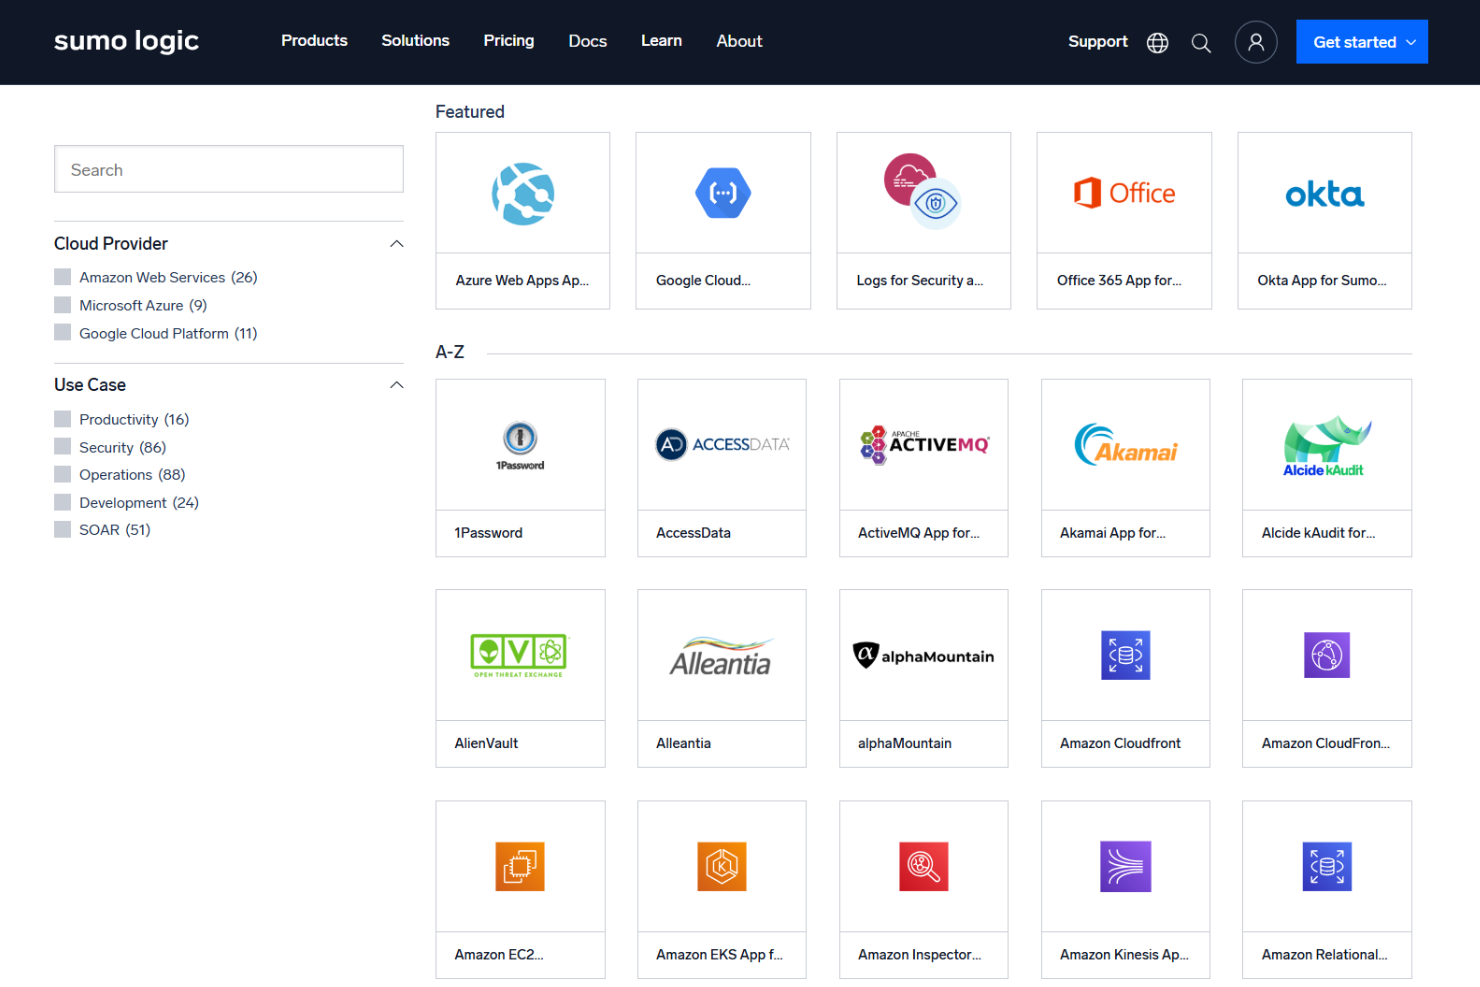The image size is (1480, 987).
Task: Click the Akamai app icon
Action: [x=1125, y=445]
